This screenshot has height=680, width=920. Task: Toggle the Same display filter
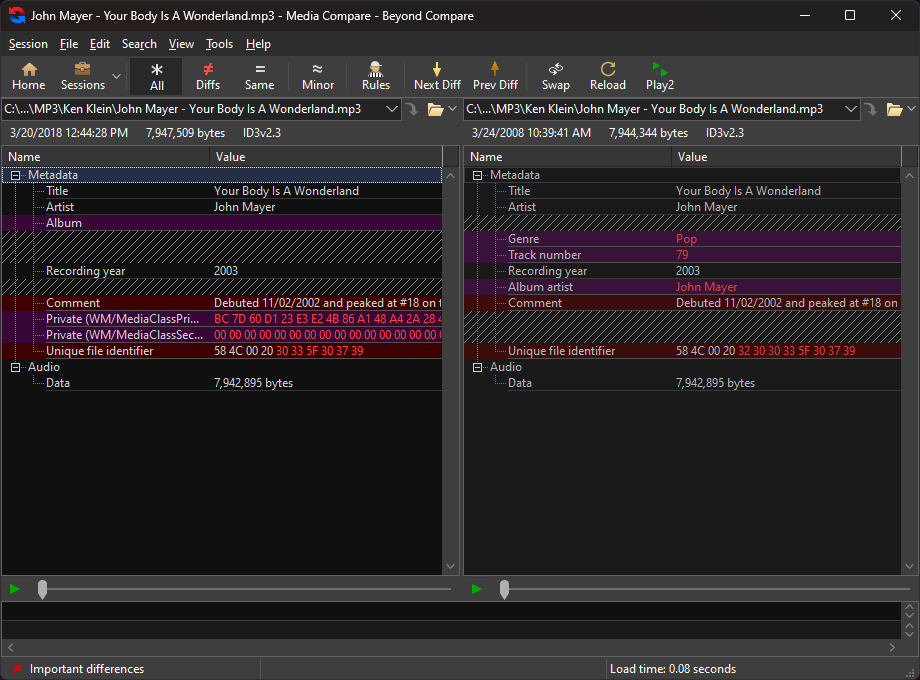click(259, 76)
